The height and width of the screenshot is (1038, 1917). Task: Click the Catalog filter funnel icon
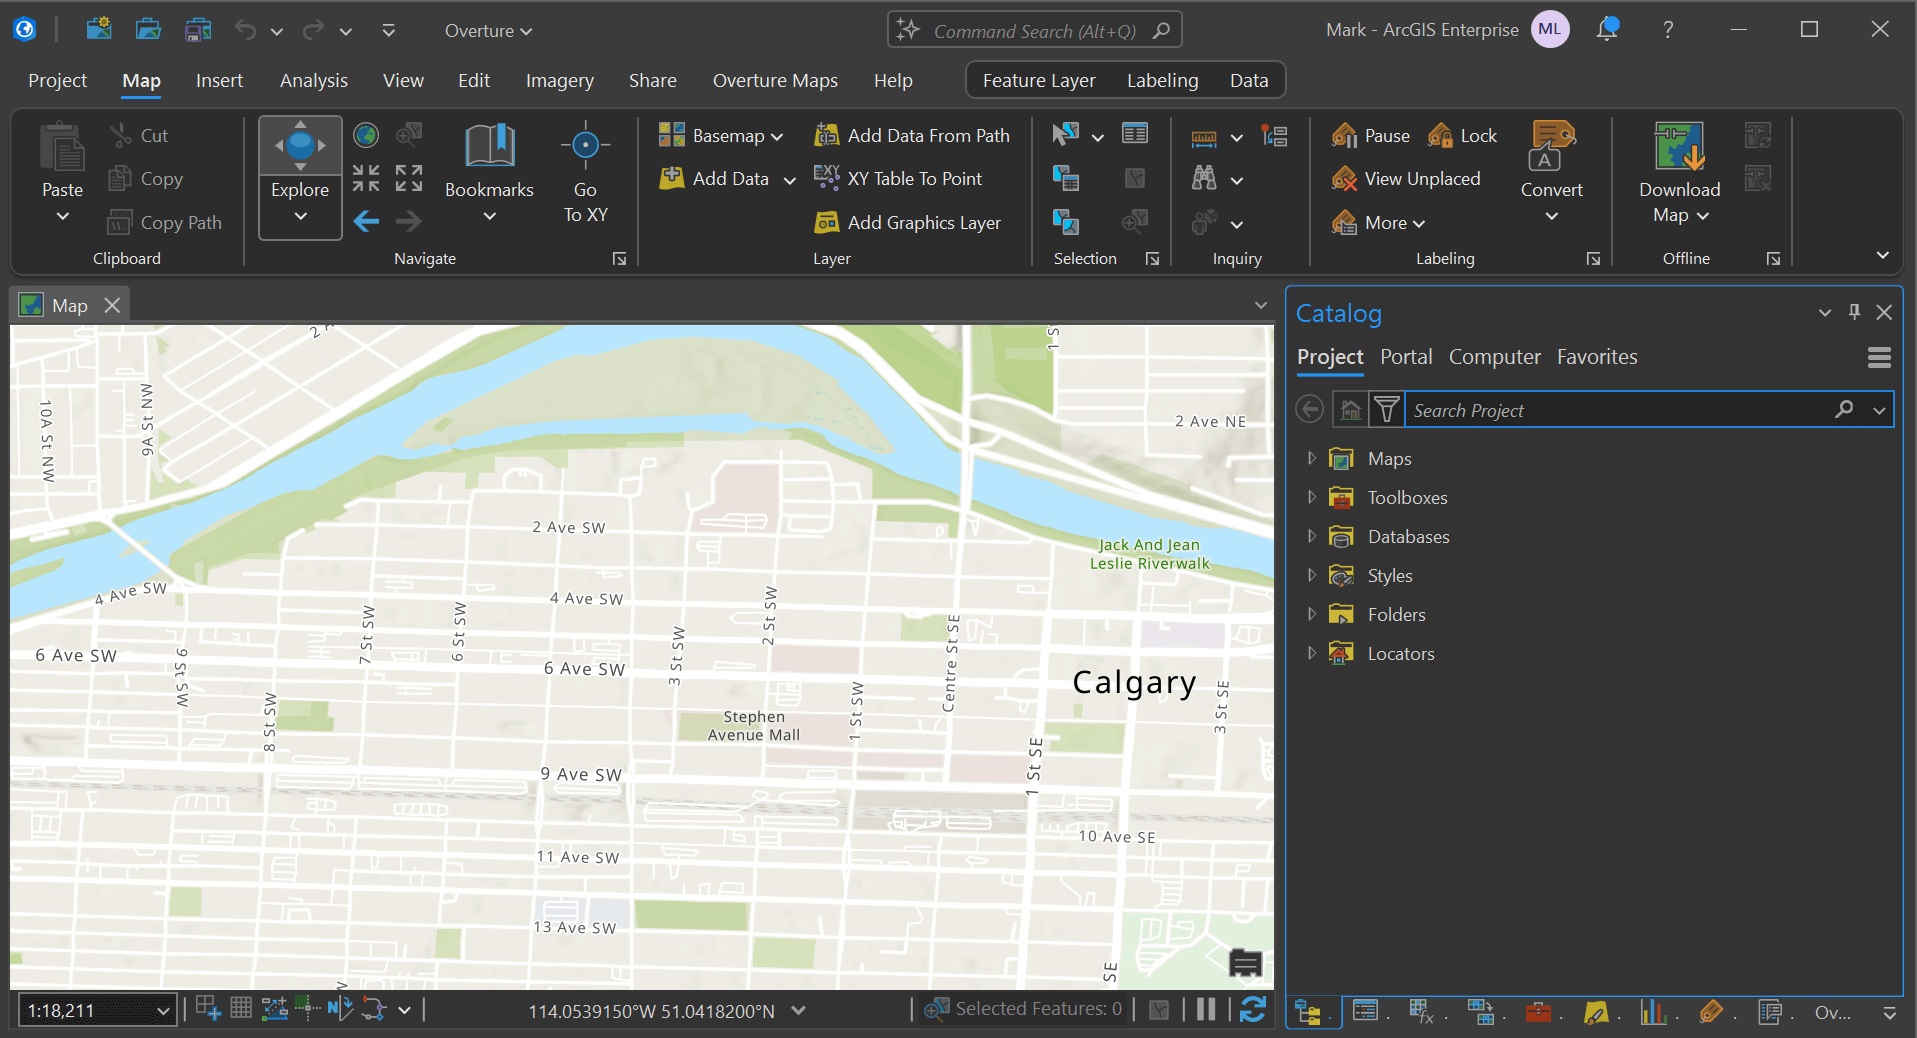pyautogui.click(x=1386, y=410)
